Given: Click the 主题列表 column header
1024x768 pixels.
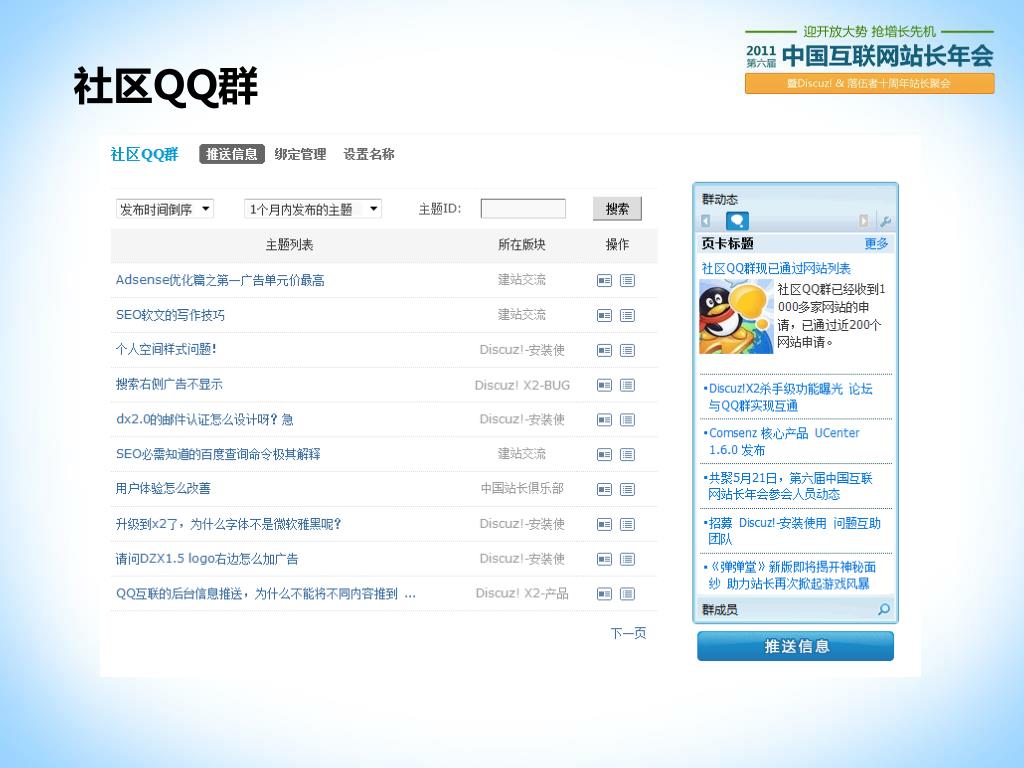Looking at the screenshot, I should pos(289,244).
